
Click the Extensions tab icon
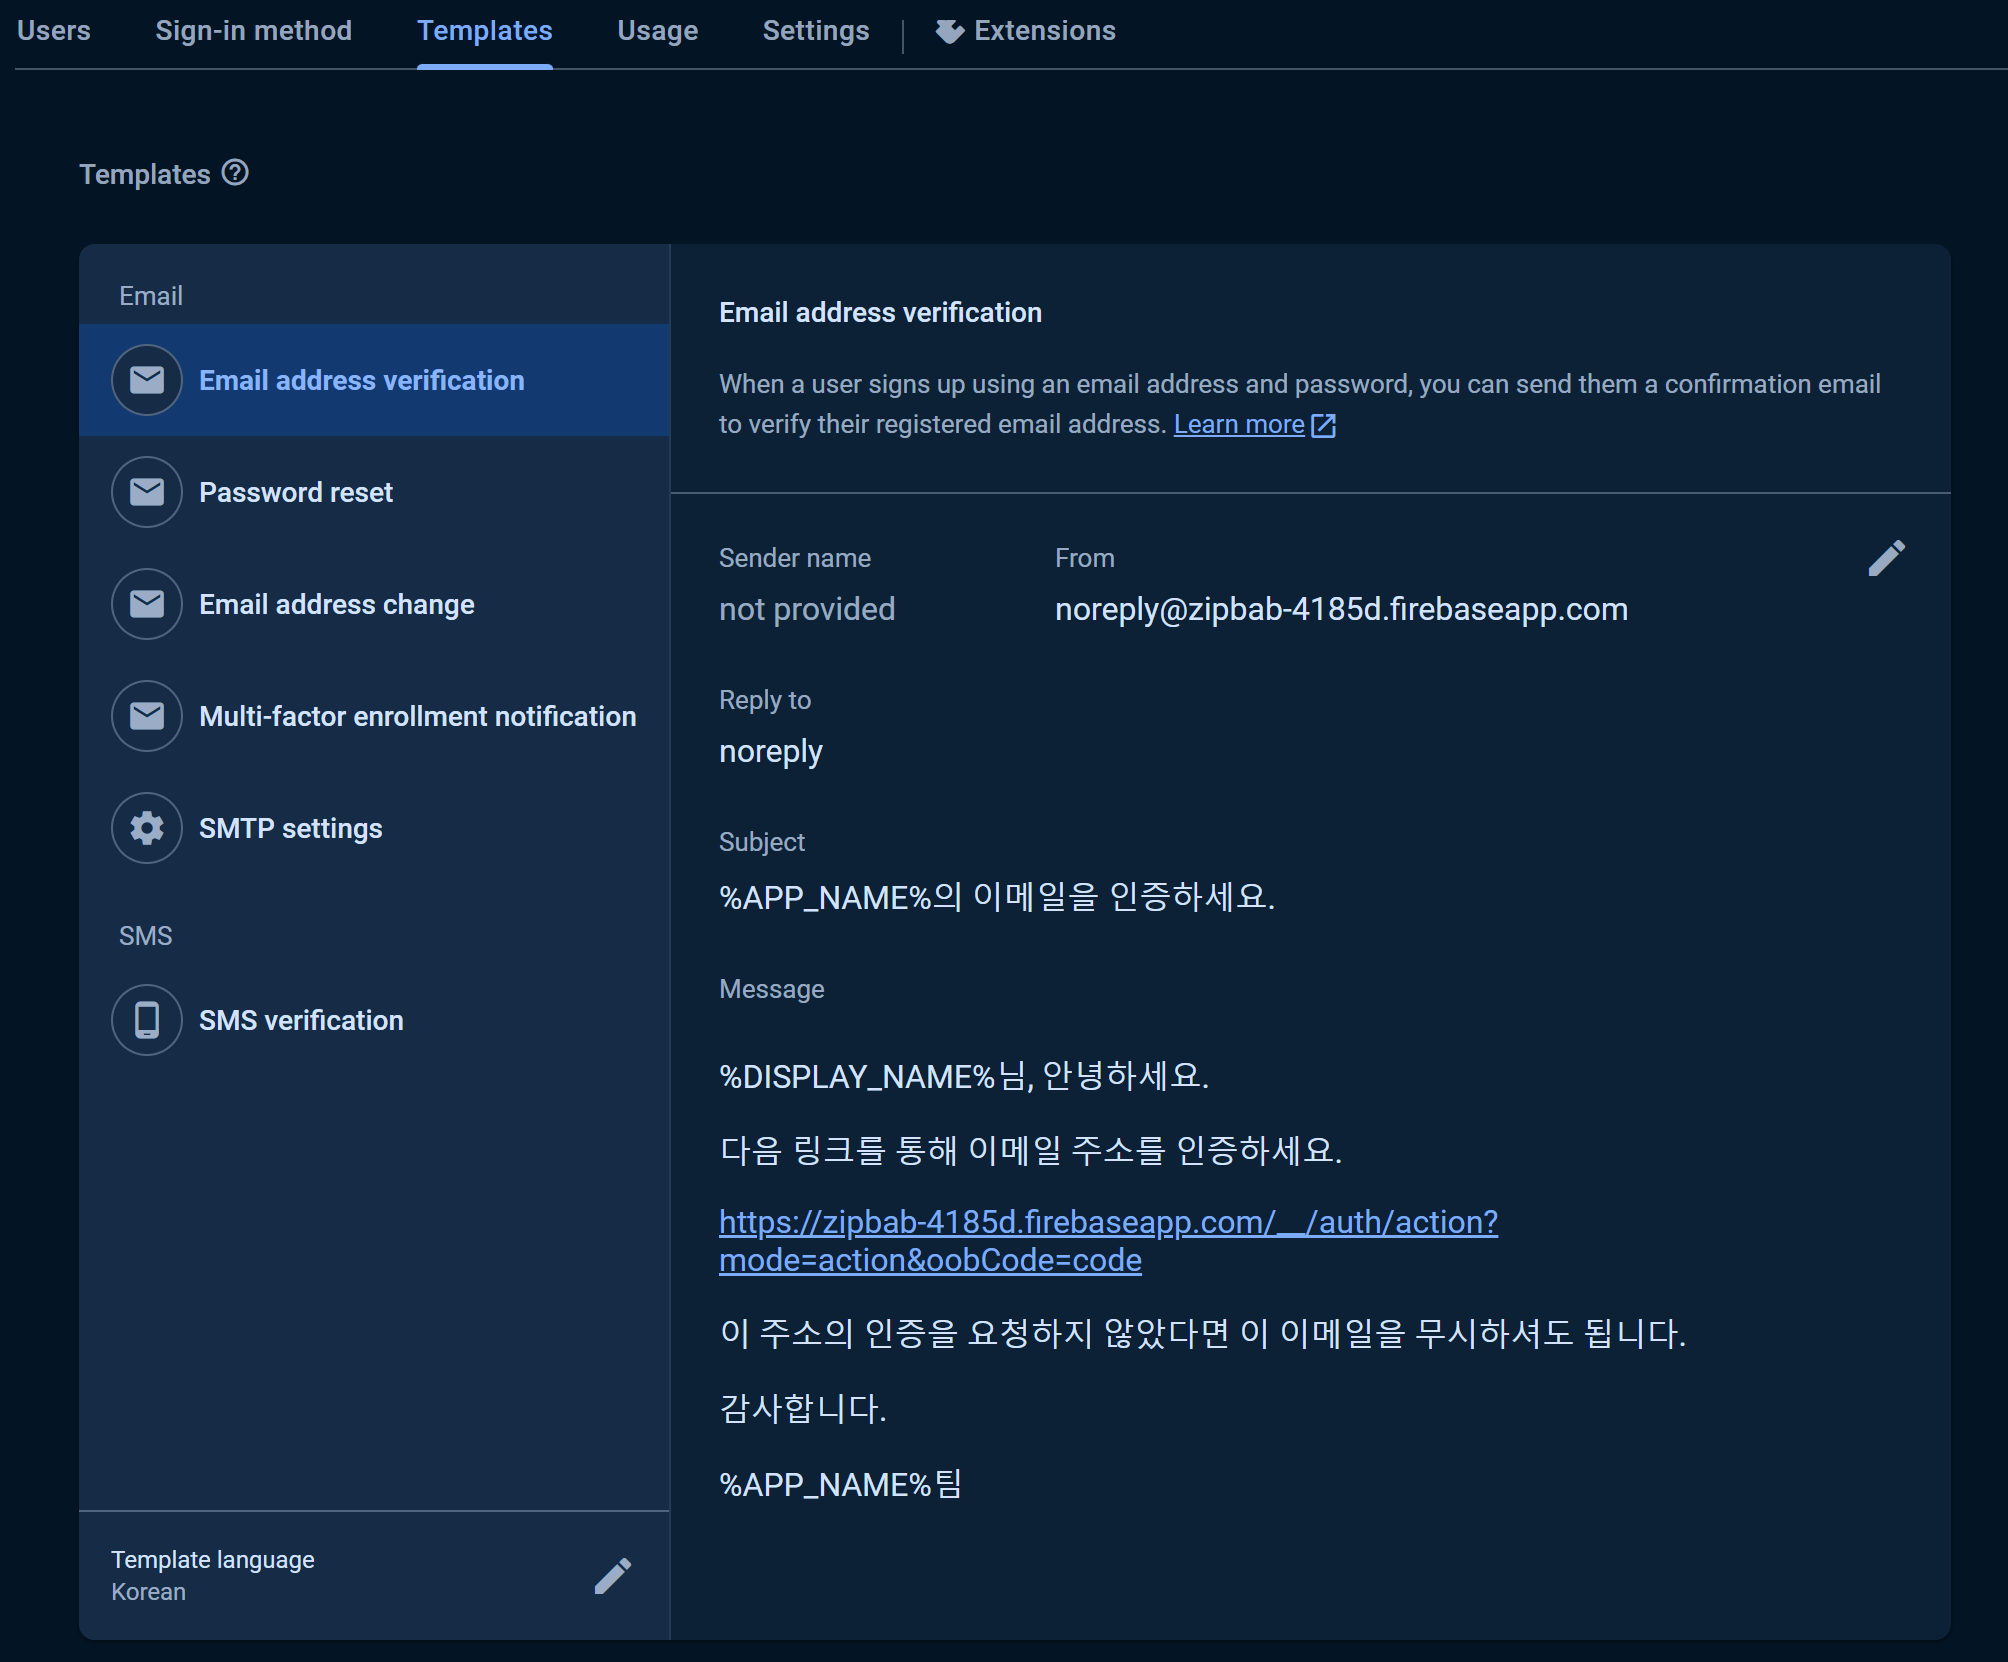949,32
